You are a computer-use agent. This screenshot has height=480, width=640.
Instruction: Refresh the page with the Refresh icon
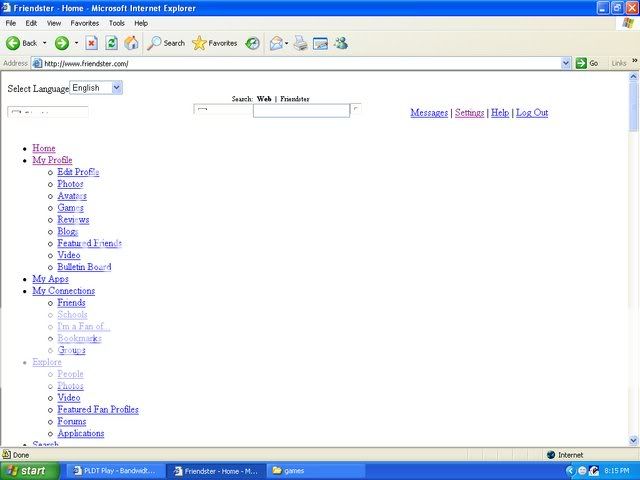111,43
